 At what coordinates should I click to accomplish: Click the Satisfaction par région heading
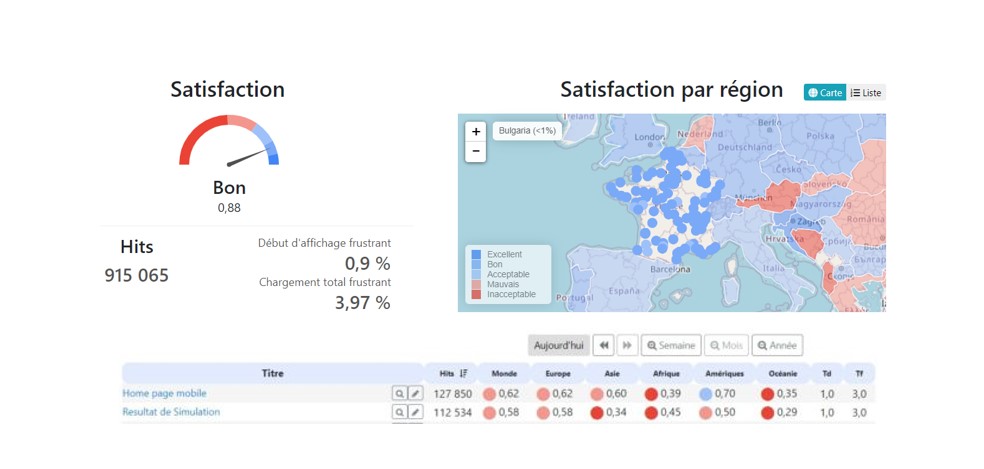pyautogui.click(x=671, y=90)
